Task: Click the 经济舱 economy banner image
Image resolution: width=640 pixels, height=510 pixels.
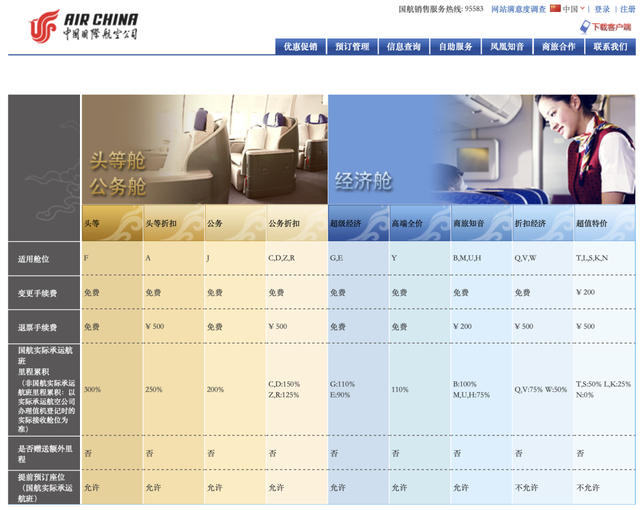Action: coord(482,149)
